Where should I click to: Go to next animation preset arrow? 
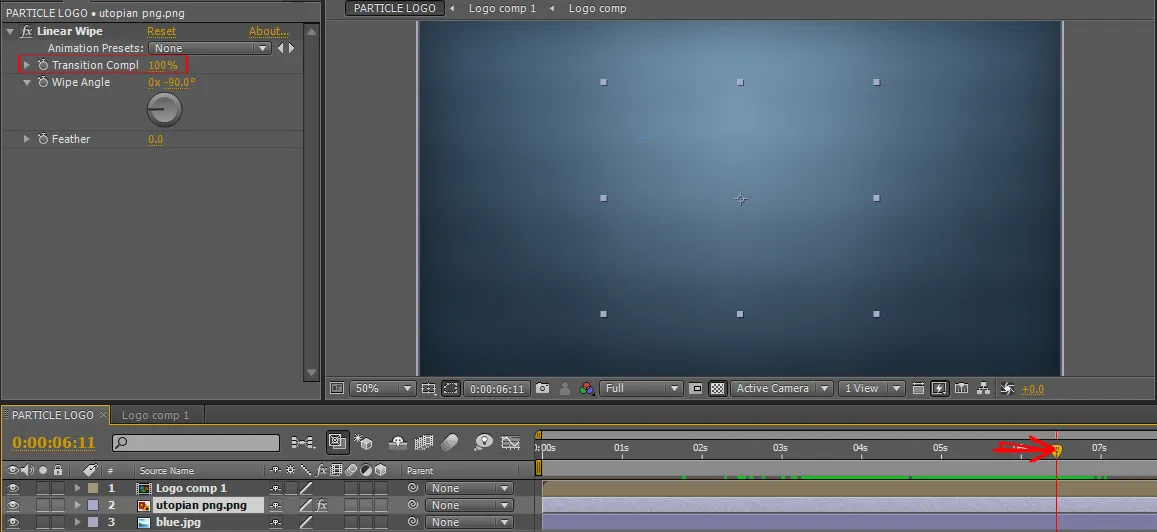pyautogui.click(x=291, y=48)
